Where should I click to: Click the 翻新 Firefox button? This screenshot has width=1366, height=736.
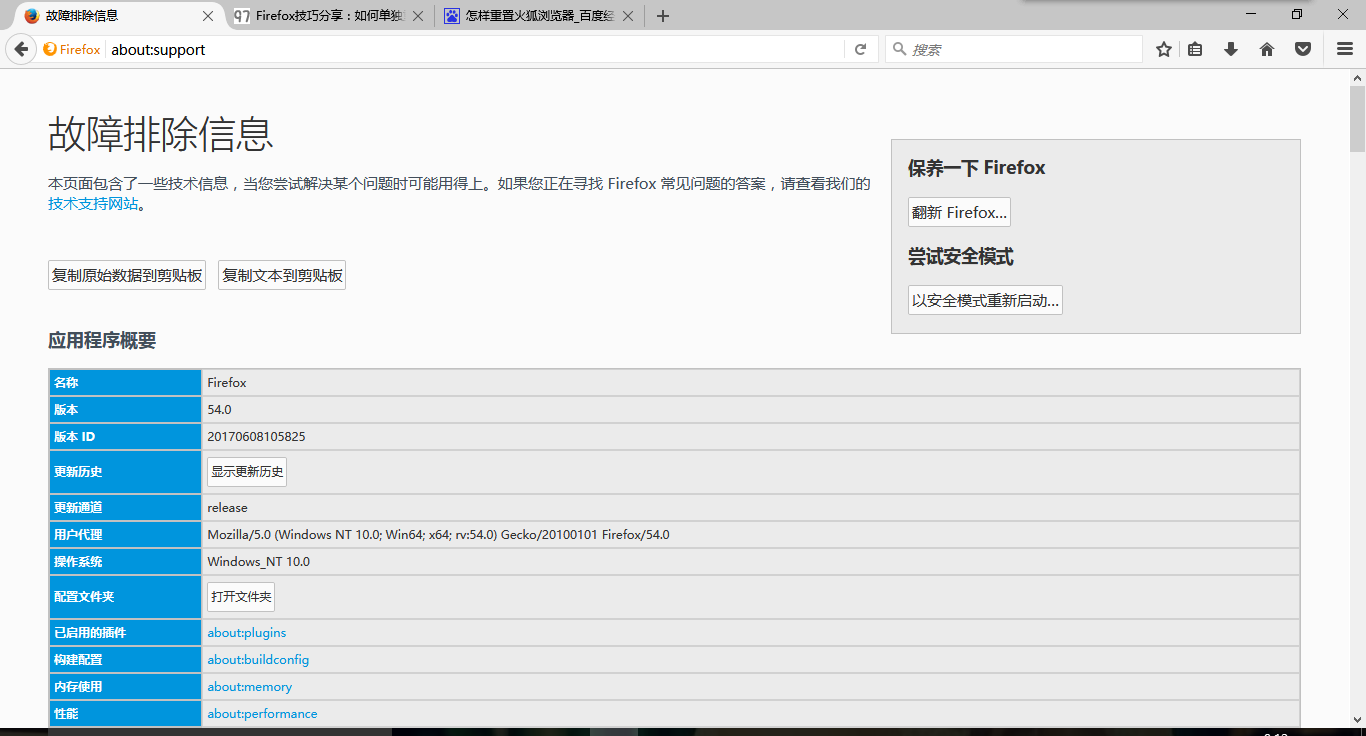(x=958, y=211)
